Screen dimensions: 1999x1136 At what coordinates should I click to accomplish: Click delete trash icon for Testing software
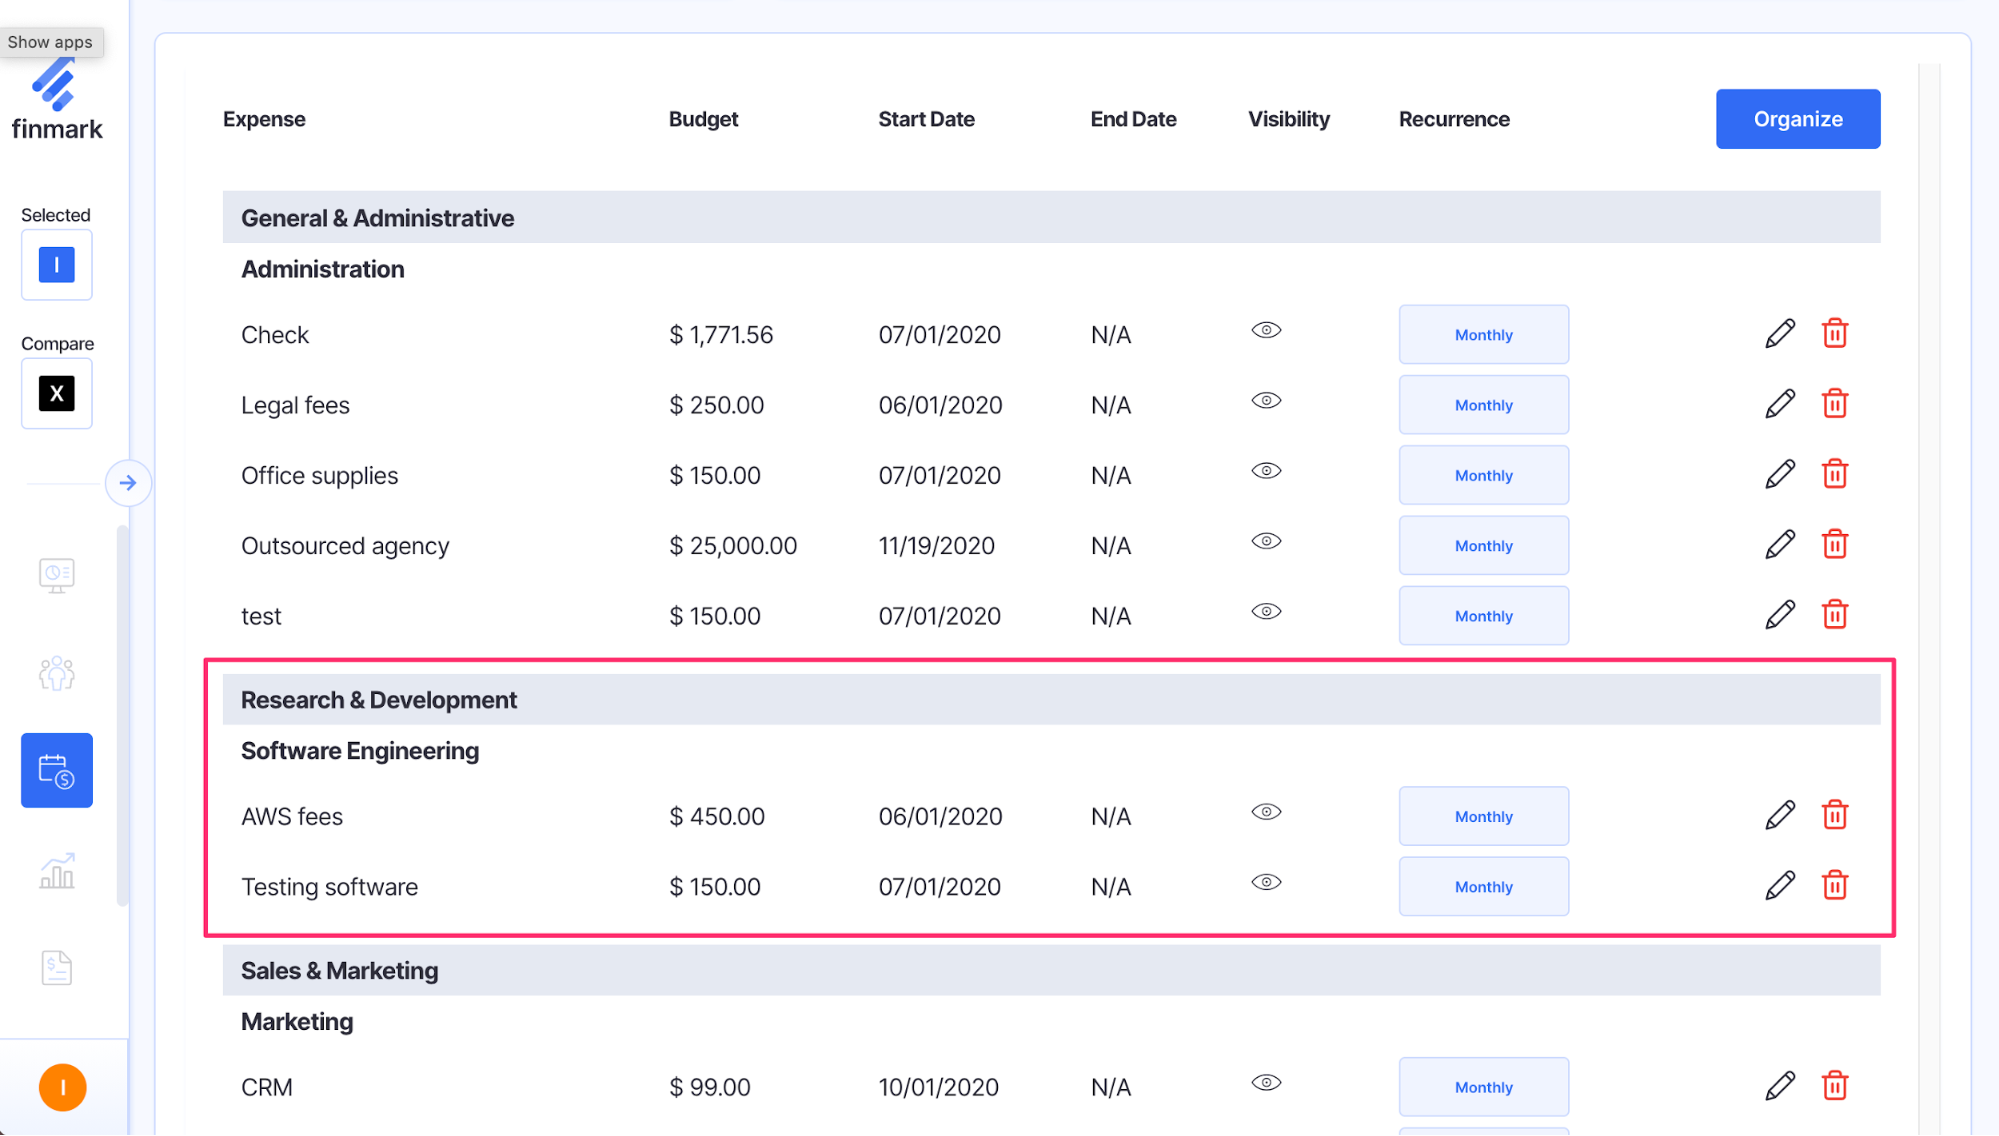point(1836,886)
